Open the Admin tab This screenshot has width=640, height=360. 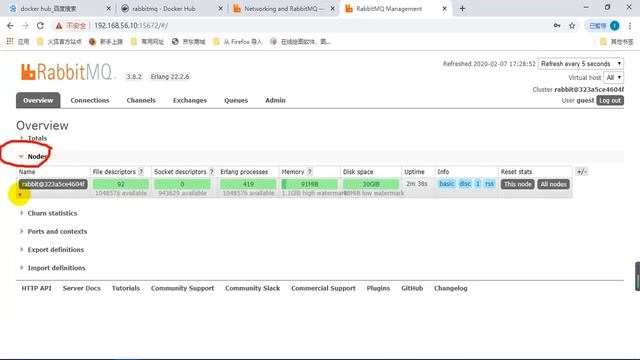tap(276, 100)
